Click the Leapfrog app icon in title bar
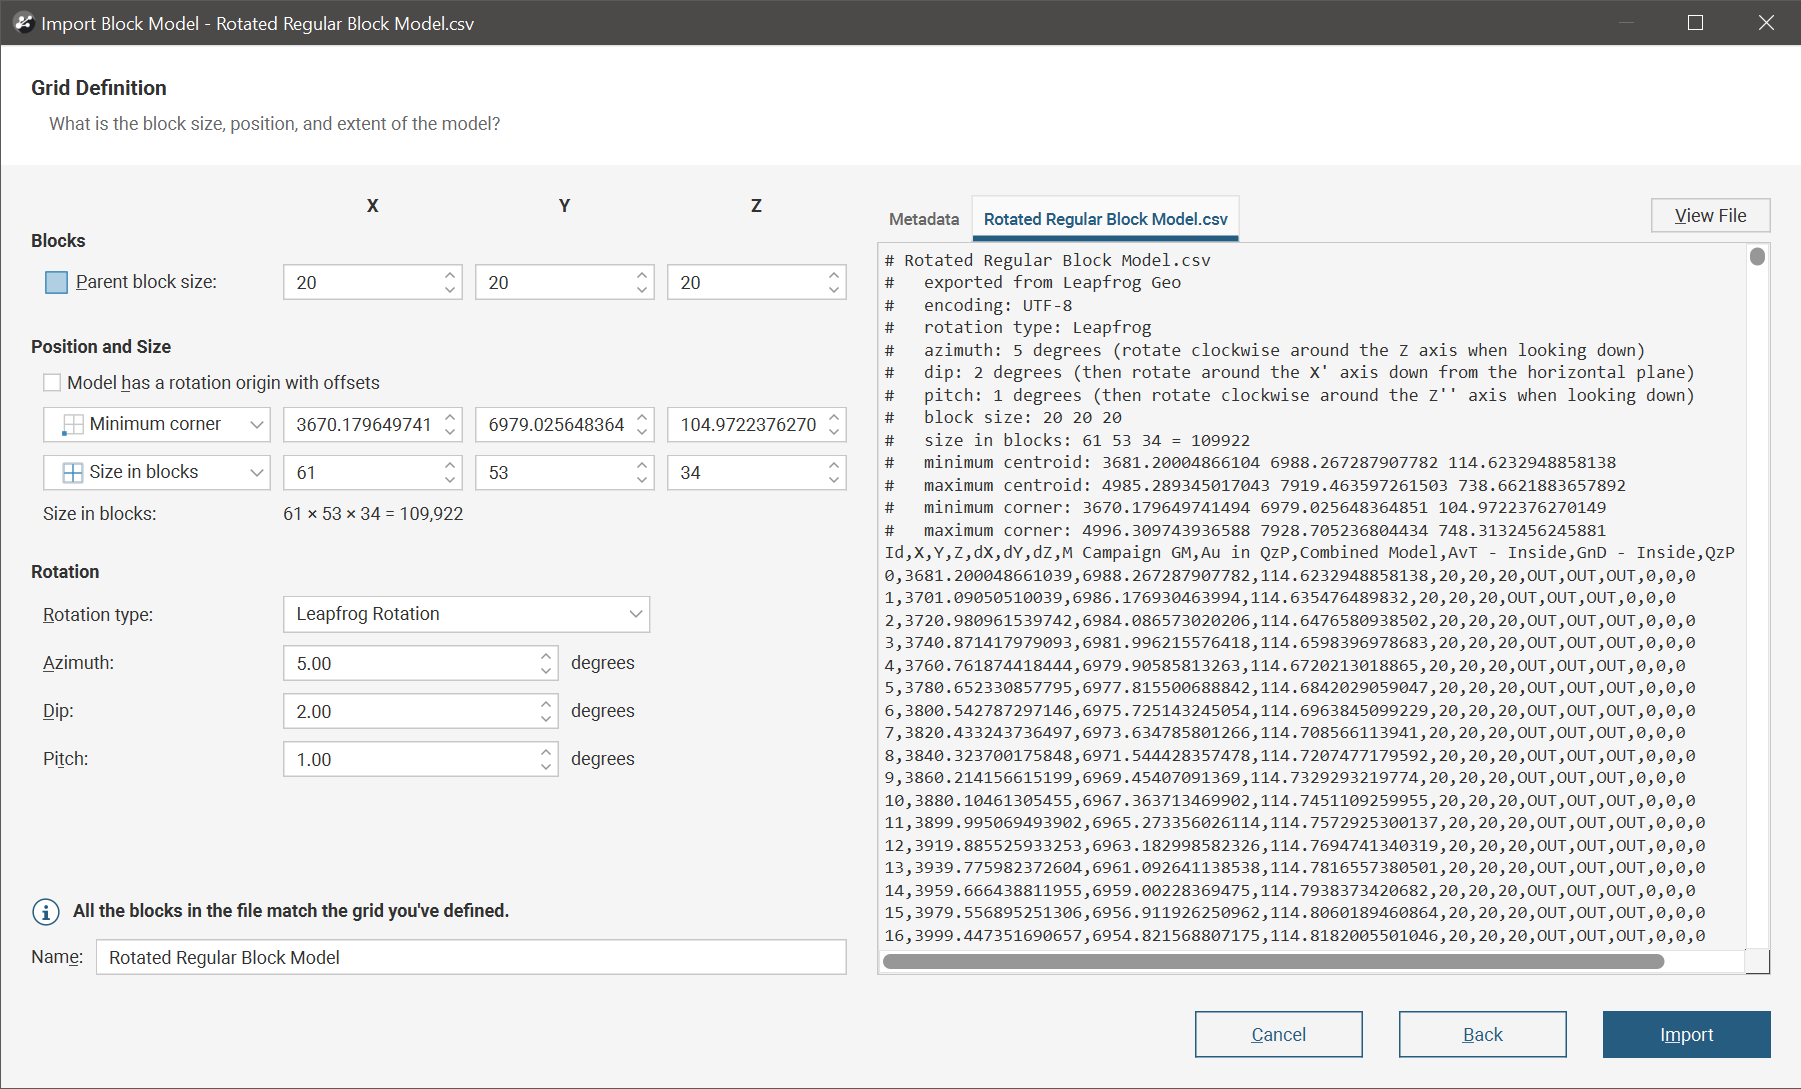The height and width of the screenshot is (1089, 1801). point(23,23)
